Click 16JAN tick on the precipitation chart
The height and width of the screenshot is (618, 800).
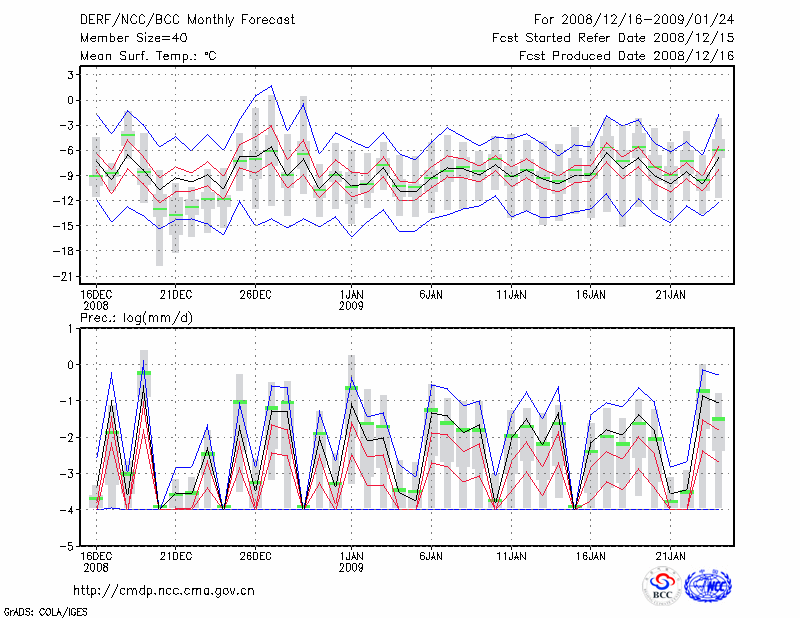590,555
